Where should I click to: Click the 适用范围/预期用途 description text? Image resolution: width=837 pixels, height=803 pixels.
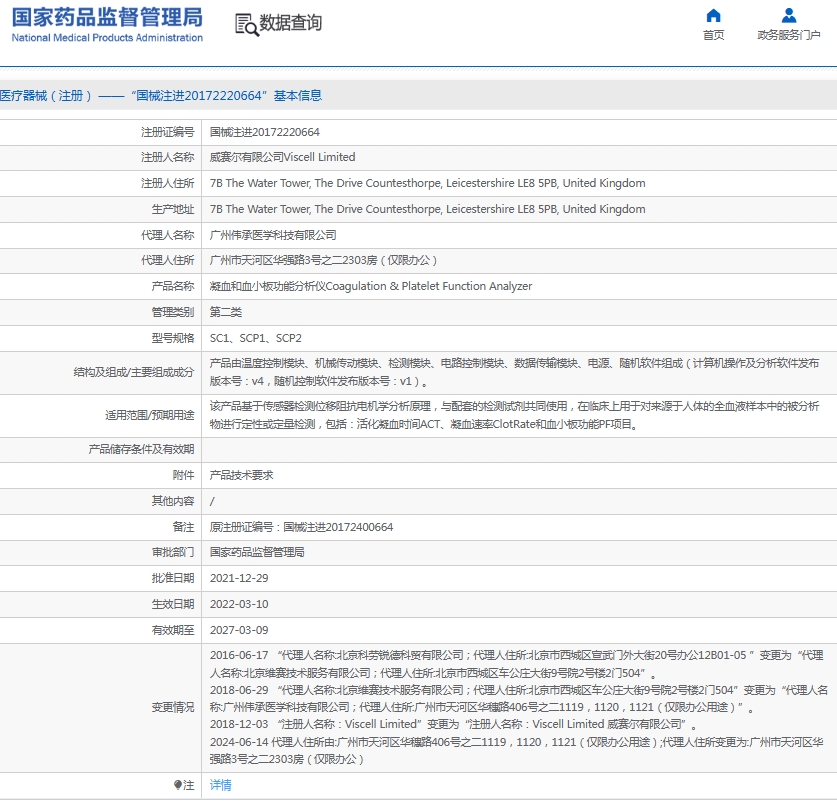coord(514,415)
